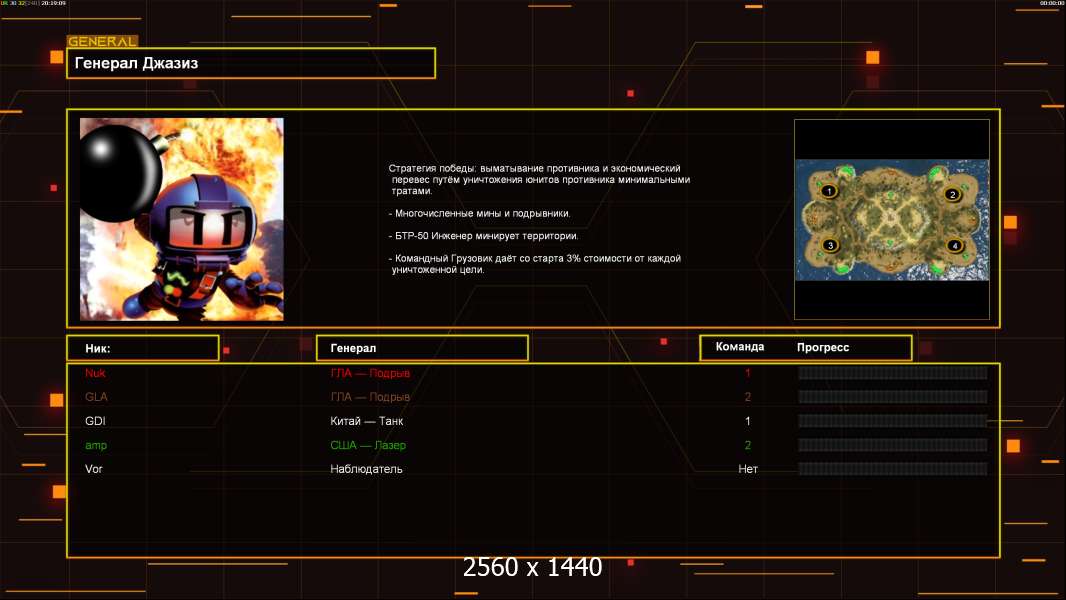The width and height of the screenshot is (1066, 600).
Task: Click team number 1 in GDI's row
Action: coord(748,421)
